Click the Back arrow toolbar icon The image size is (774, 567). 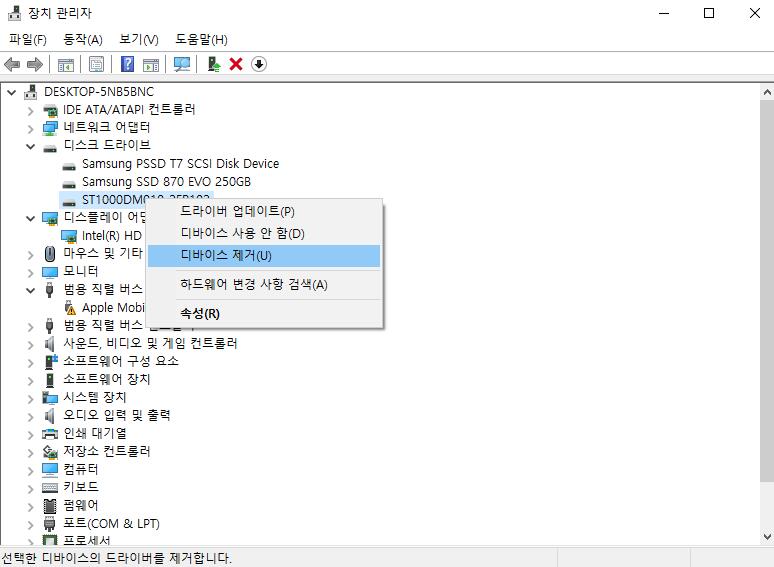(x=12, y=64)
